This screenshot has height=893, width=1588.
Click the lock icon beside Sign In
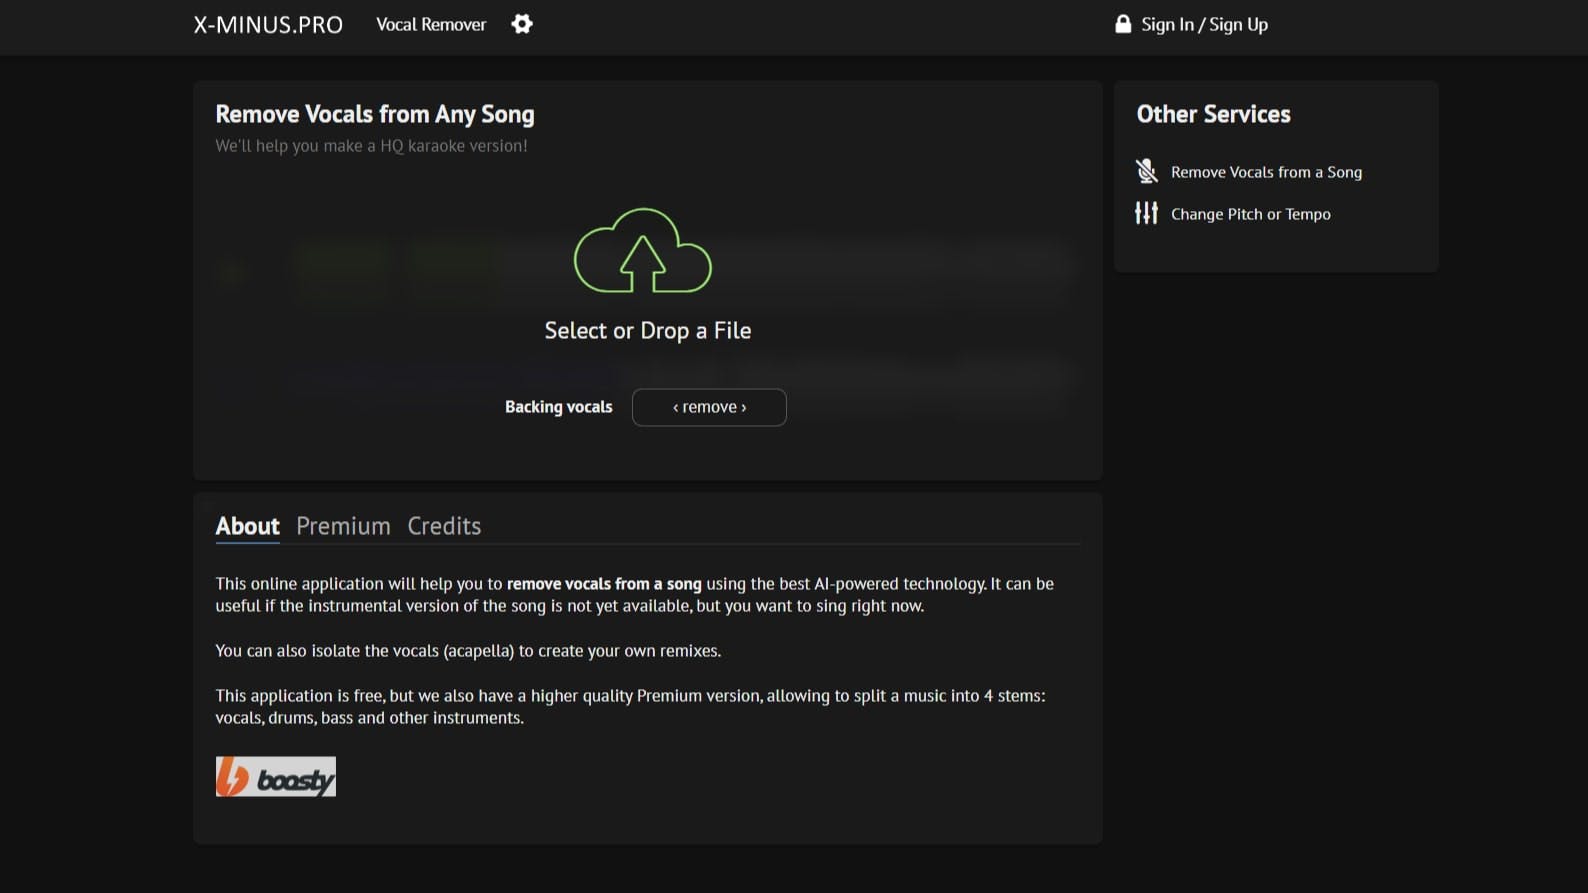pos(1123,24)
